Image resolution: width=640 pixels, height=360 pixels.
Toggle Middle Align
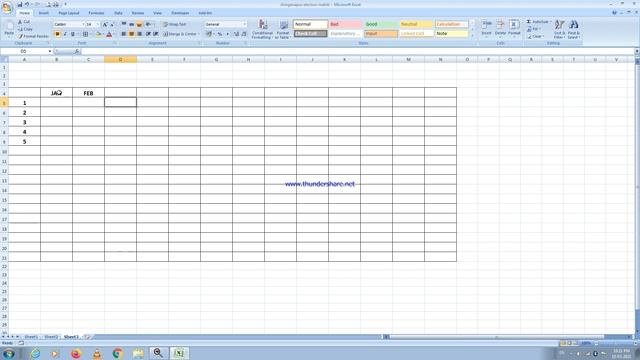tap(131, 24)
